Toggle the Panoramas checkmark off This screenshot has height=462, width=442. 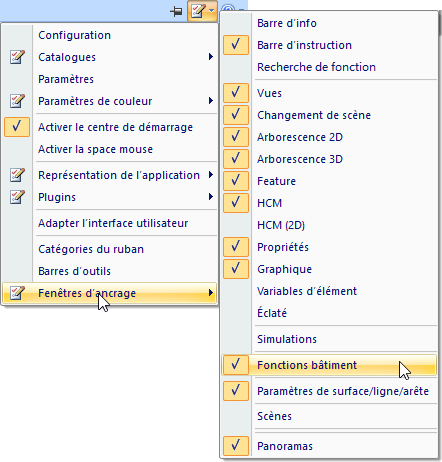[236, 446]
